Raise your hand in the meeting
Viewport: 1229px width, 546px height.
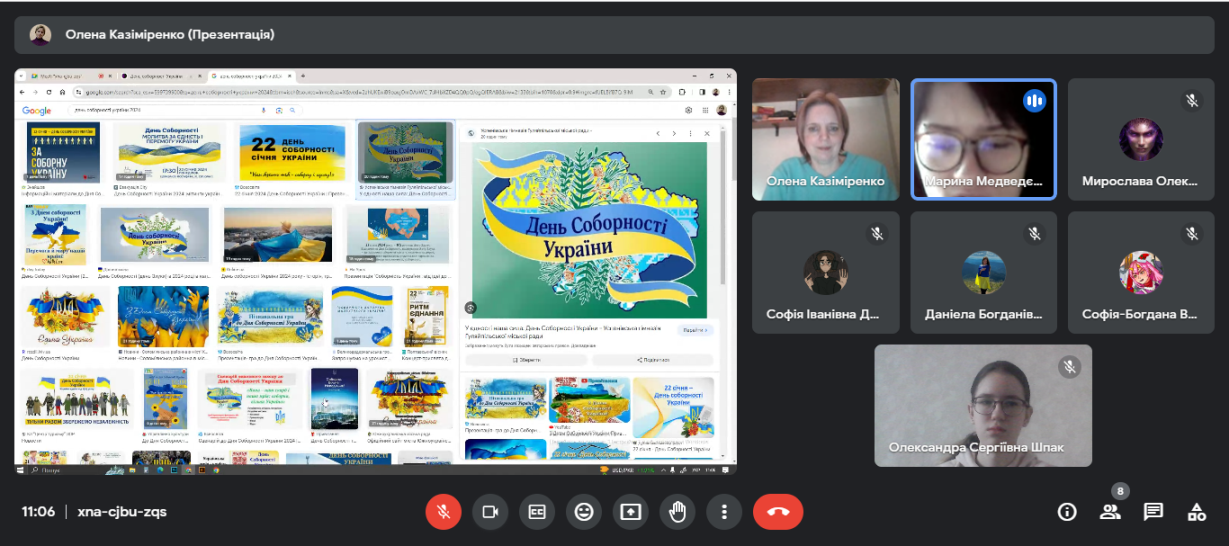click(x=677, y=512)
